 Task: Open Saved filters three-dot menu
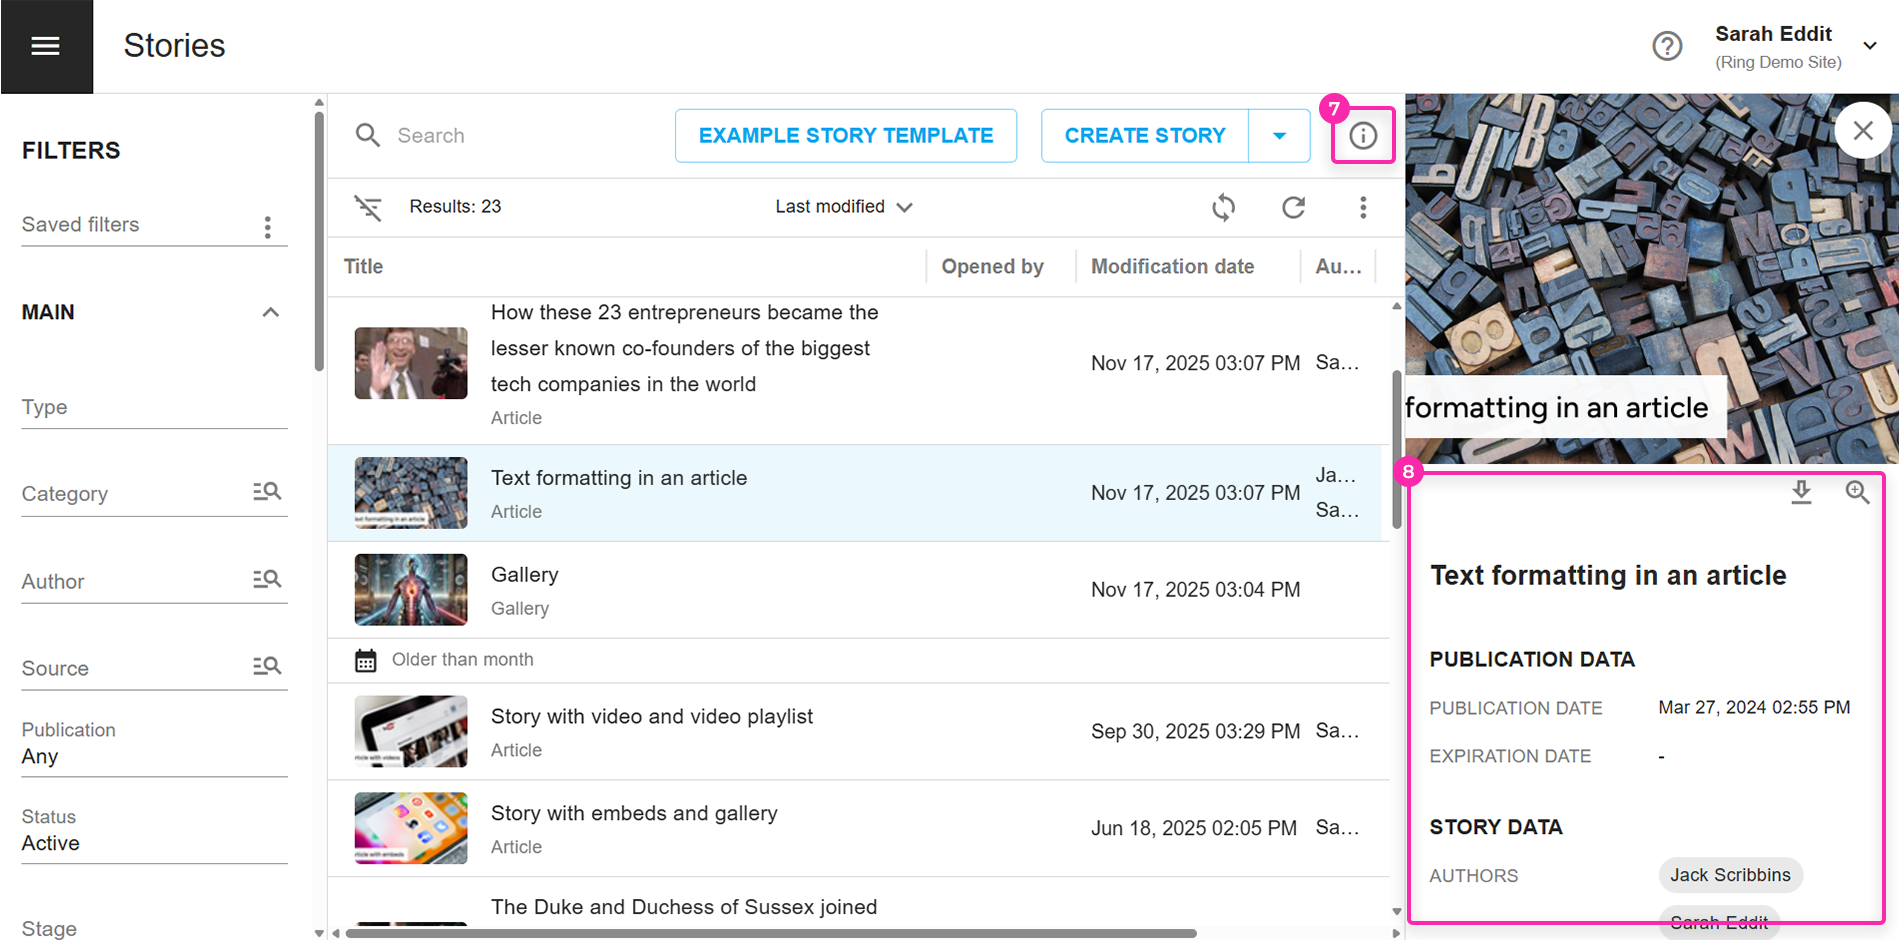coord(268,227)
